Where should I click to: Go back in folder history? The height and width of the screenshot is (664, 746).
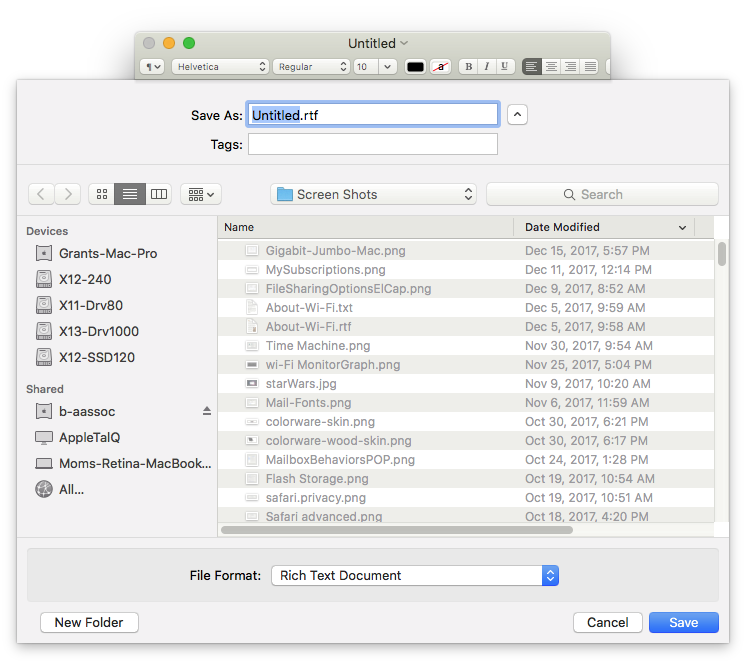point(41,194)
